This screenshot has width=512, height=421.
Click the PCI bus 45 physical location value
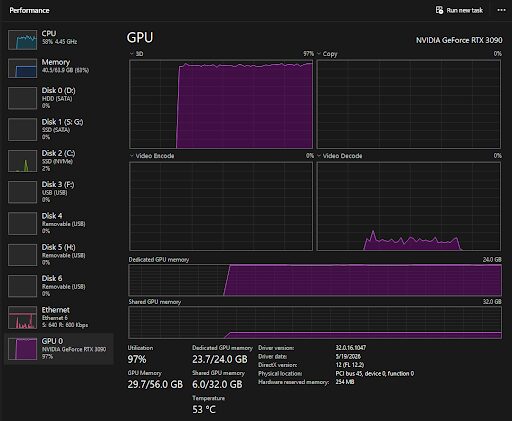pyautogui.click(x=375, y=373)
